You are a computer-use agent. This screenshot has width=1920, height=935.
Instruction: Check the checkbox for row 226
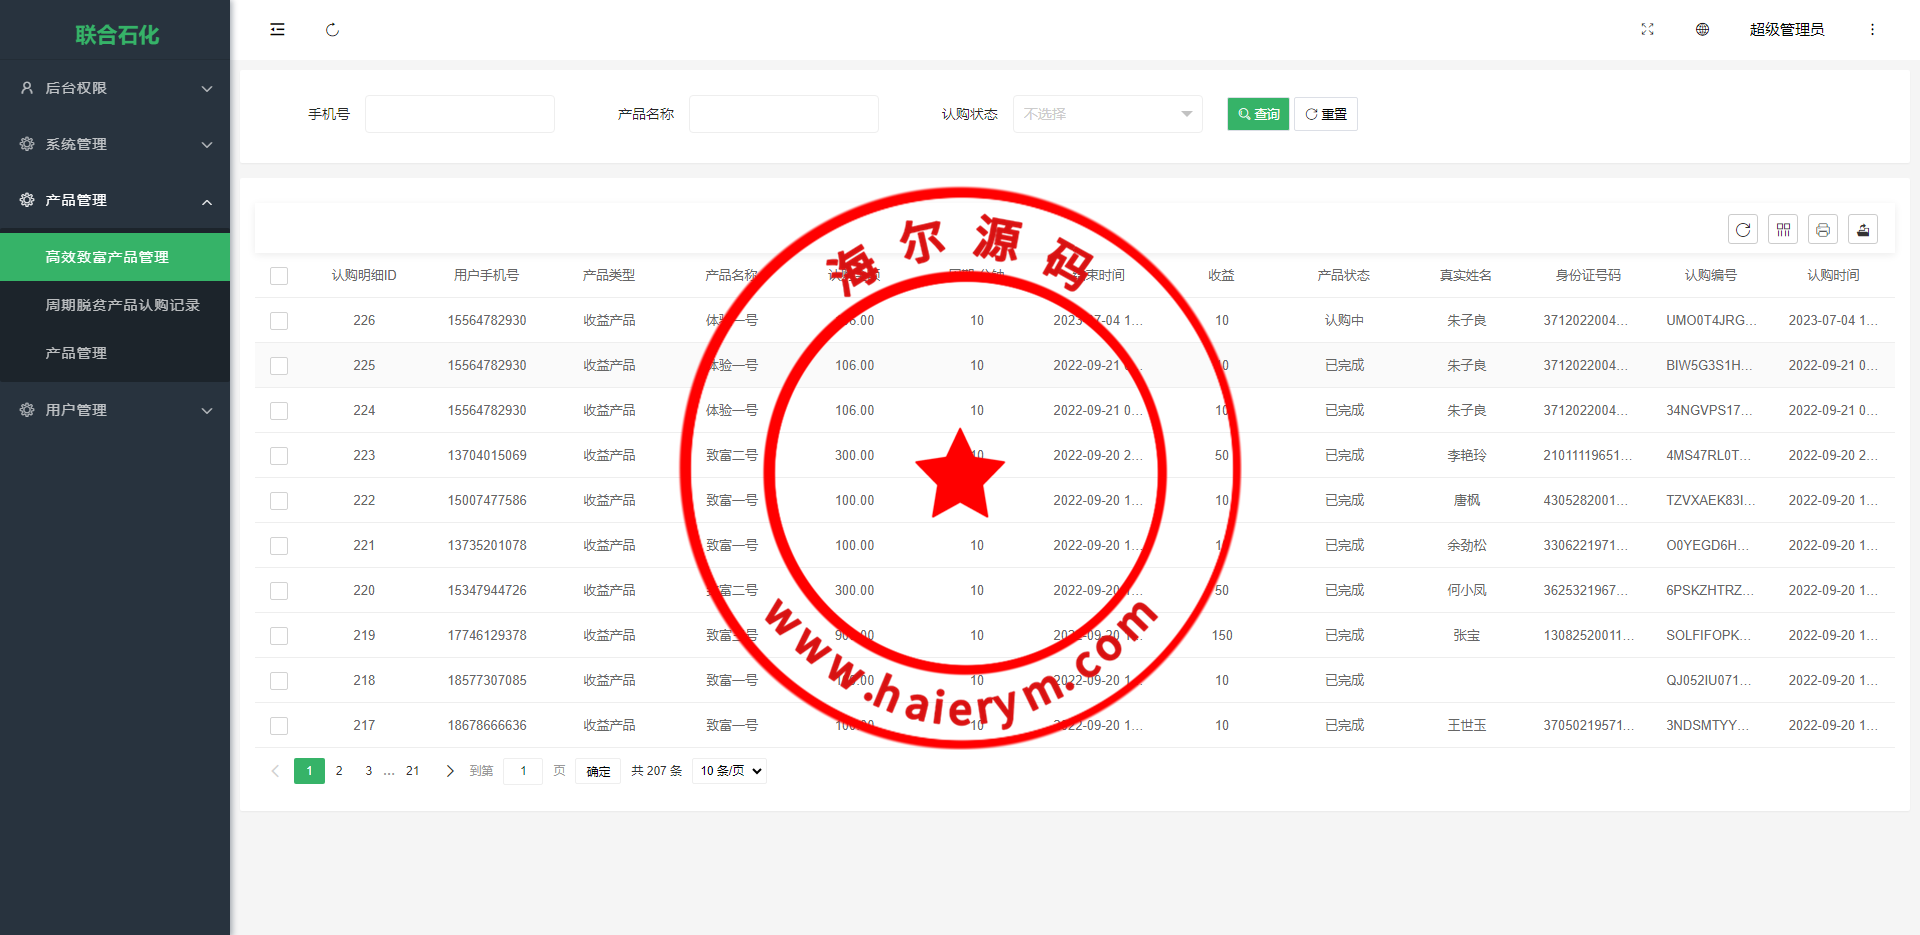point(279,320)
